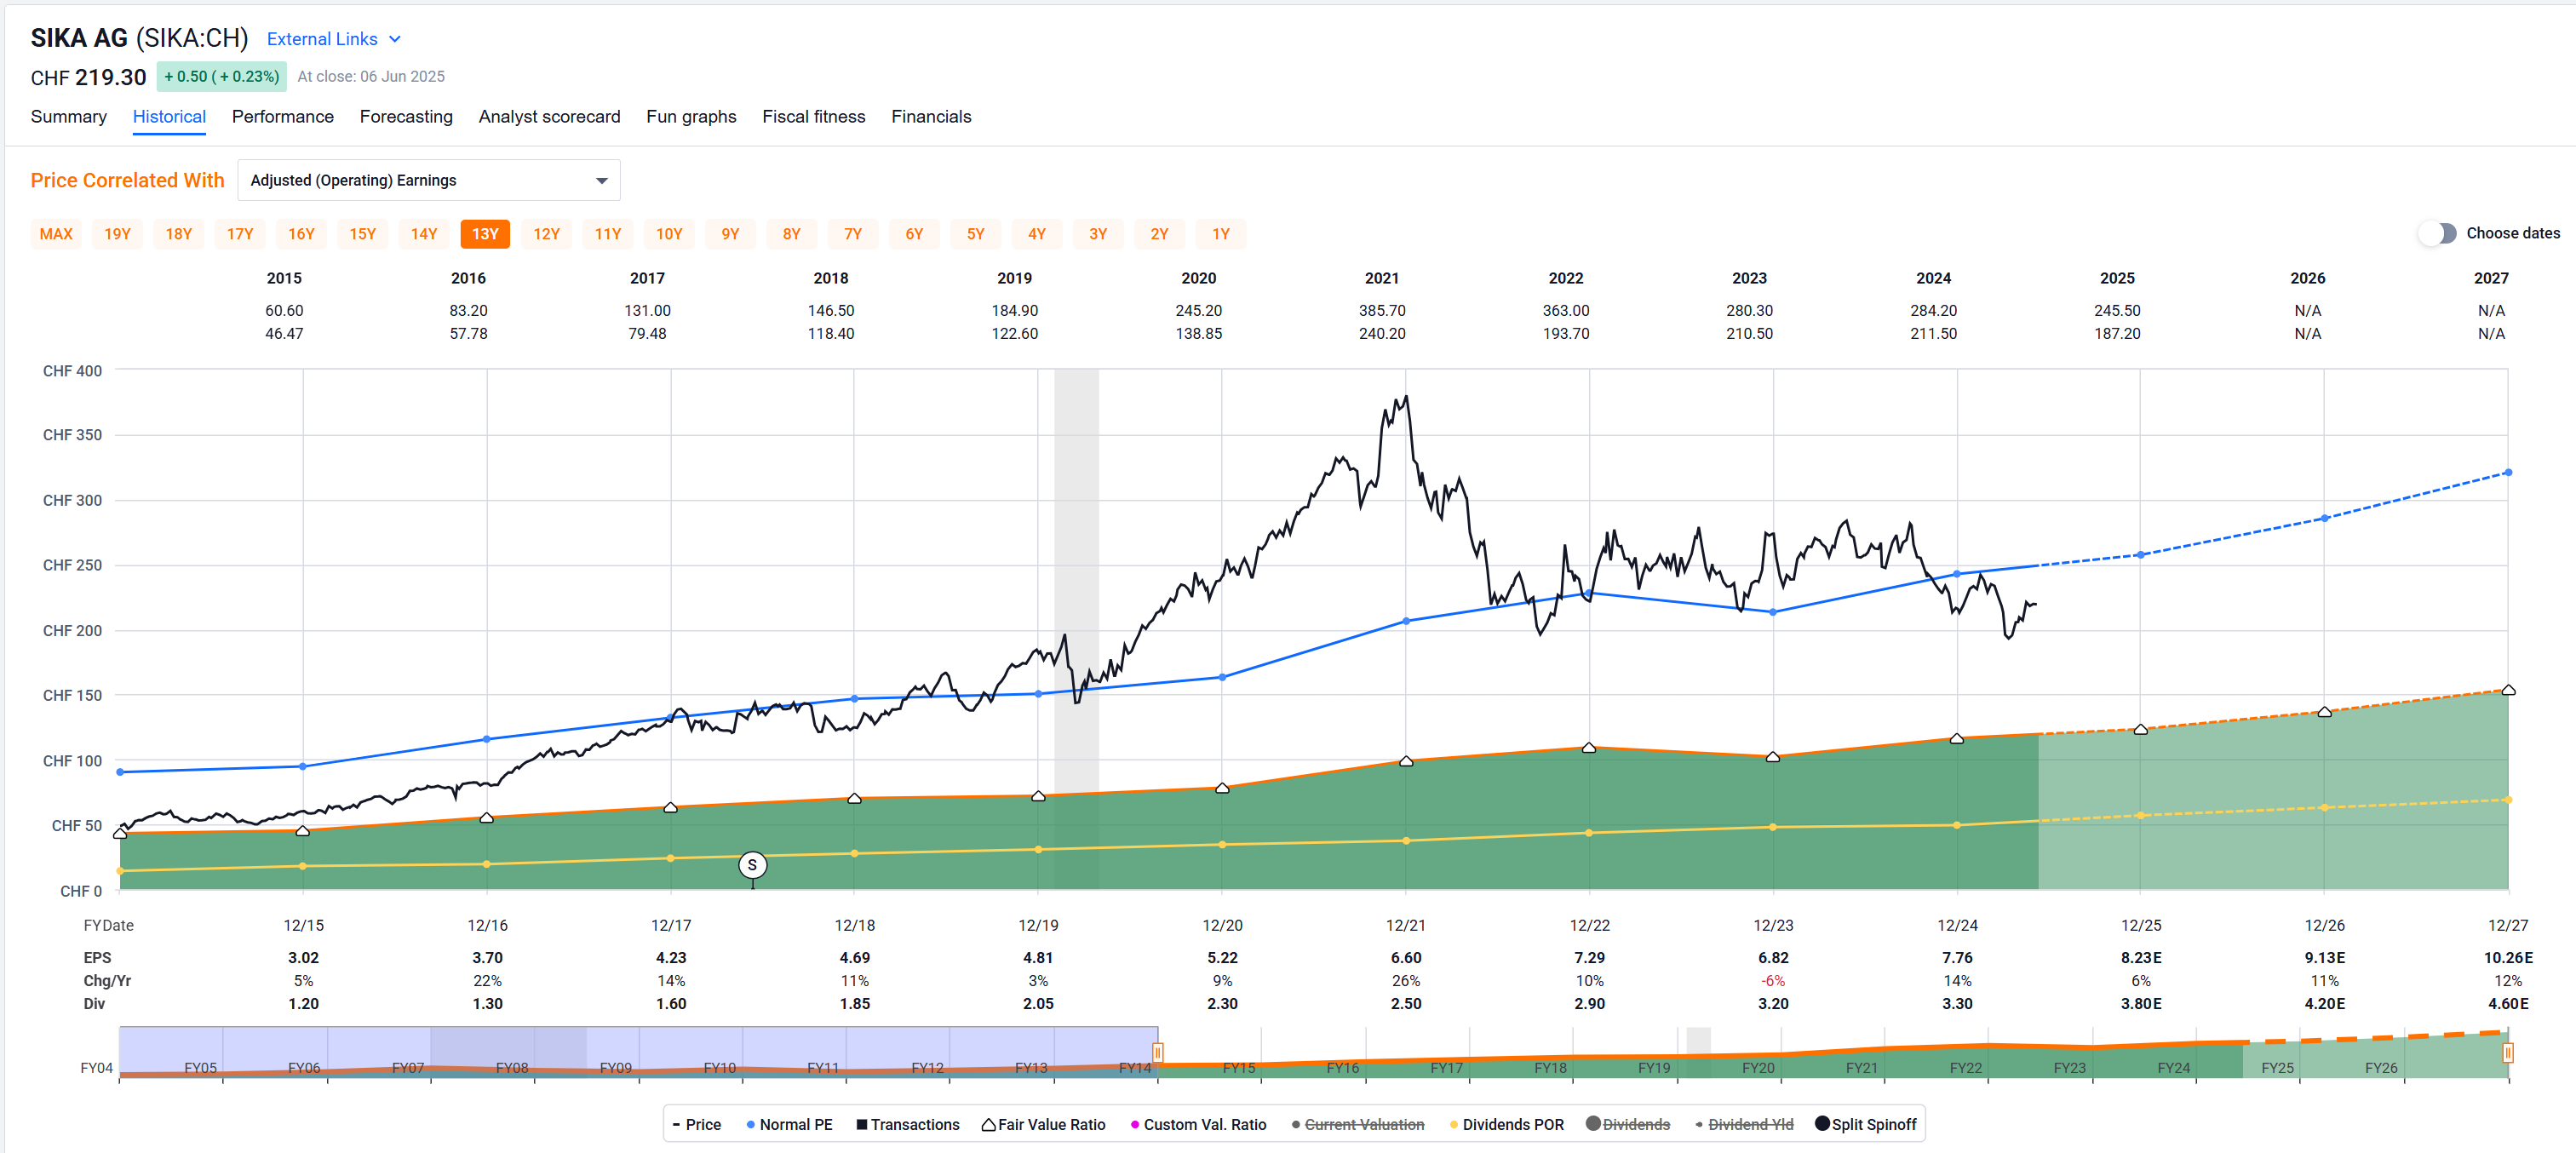Toggle Normal PE legend item
This screenshot has height=1153, width=2576.
(x=789, y=1124)
